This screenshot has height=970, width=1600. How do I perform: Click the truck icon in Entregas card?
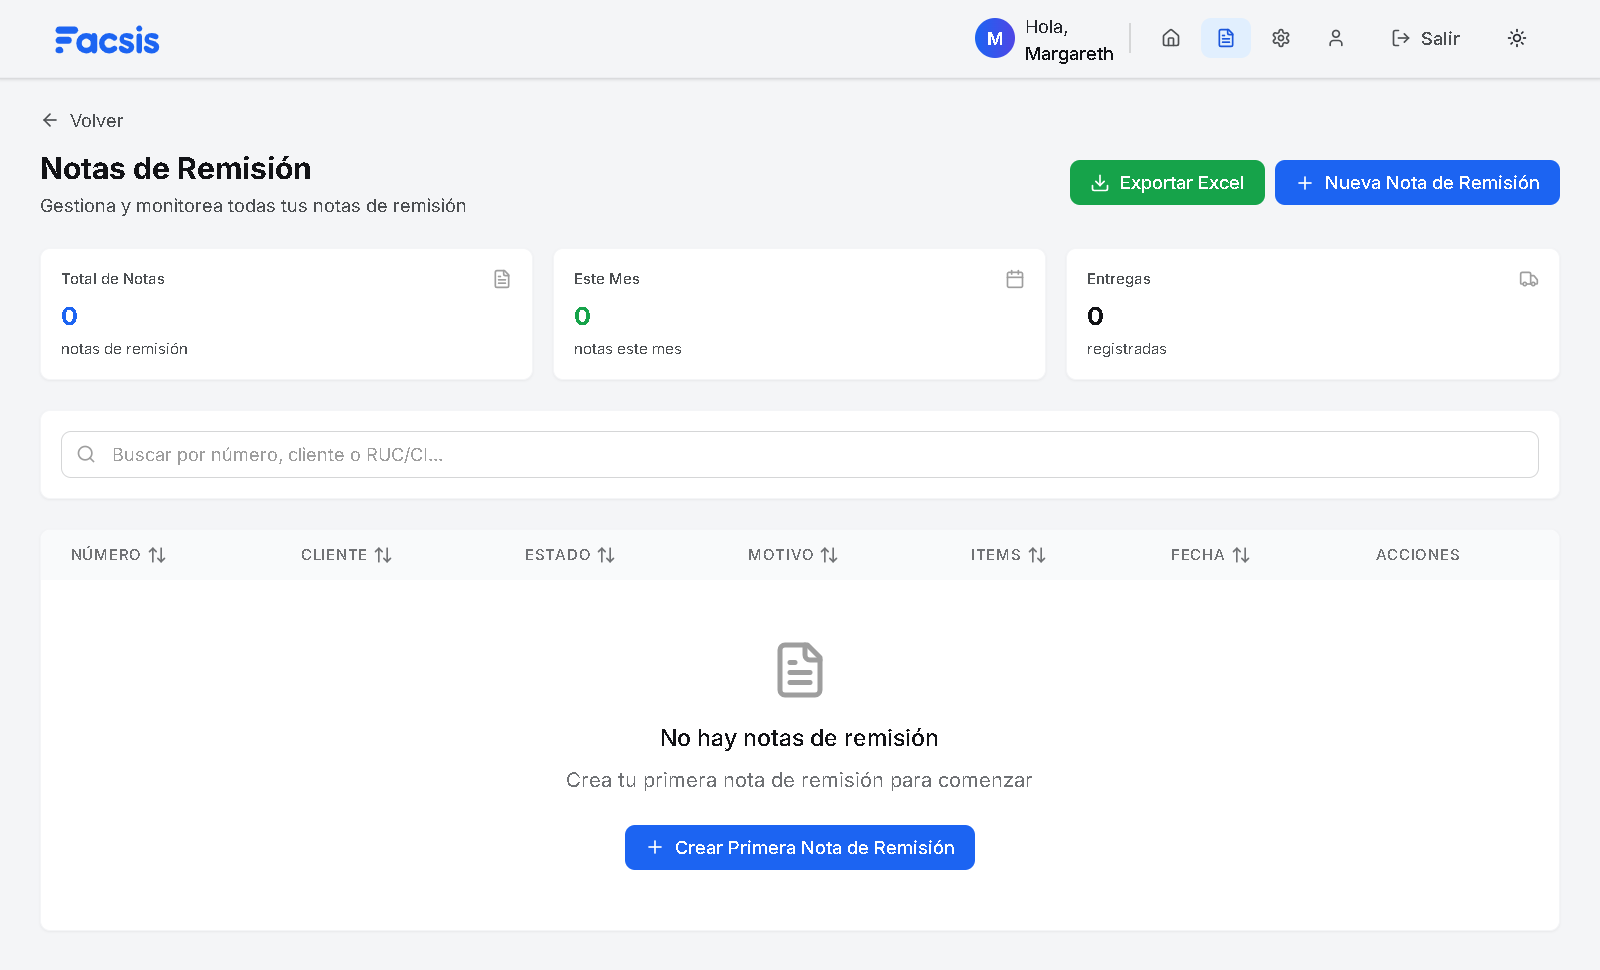pos(1528,279)
